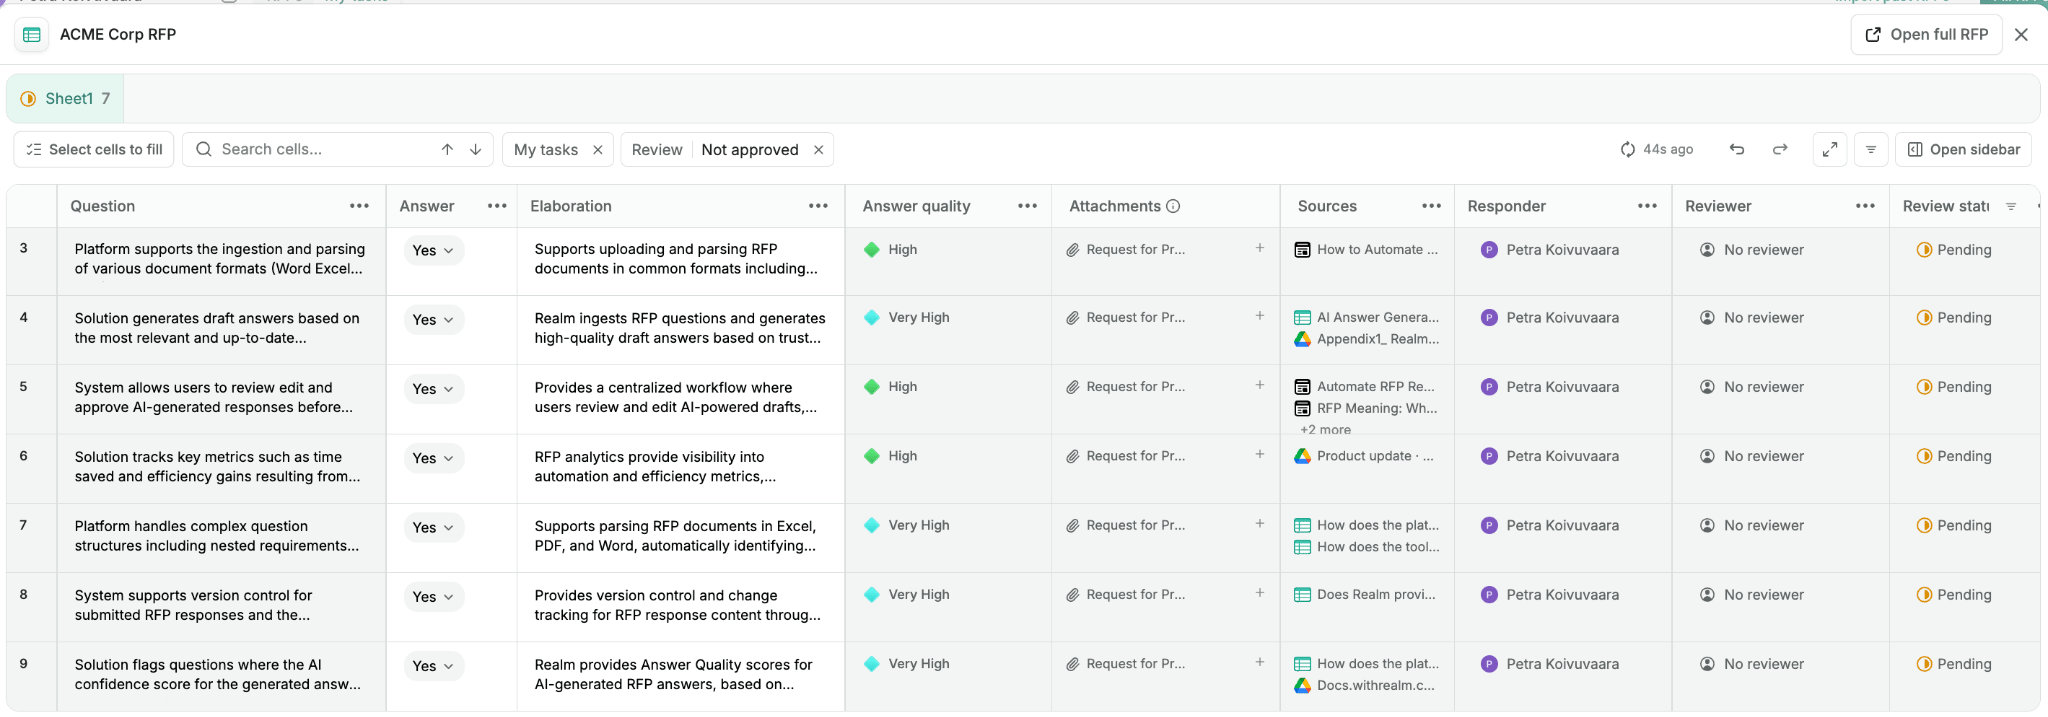The height and width of the screenshot is (717, 2048).
Task: Open Answer quality column options menu
Action: pyautogui.click(x=1027, y=206)
